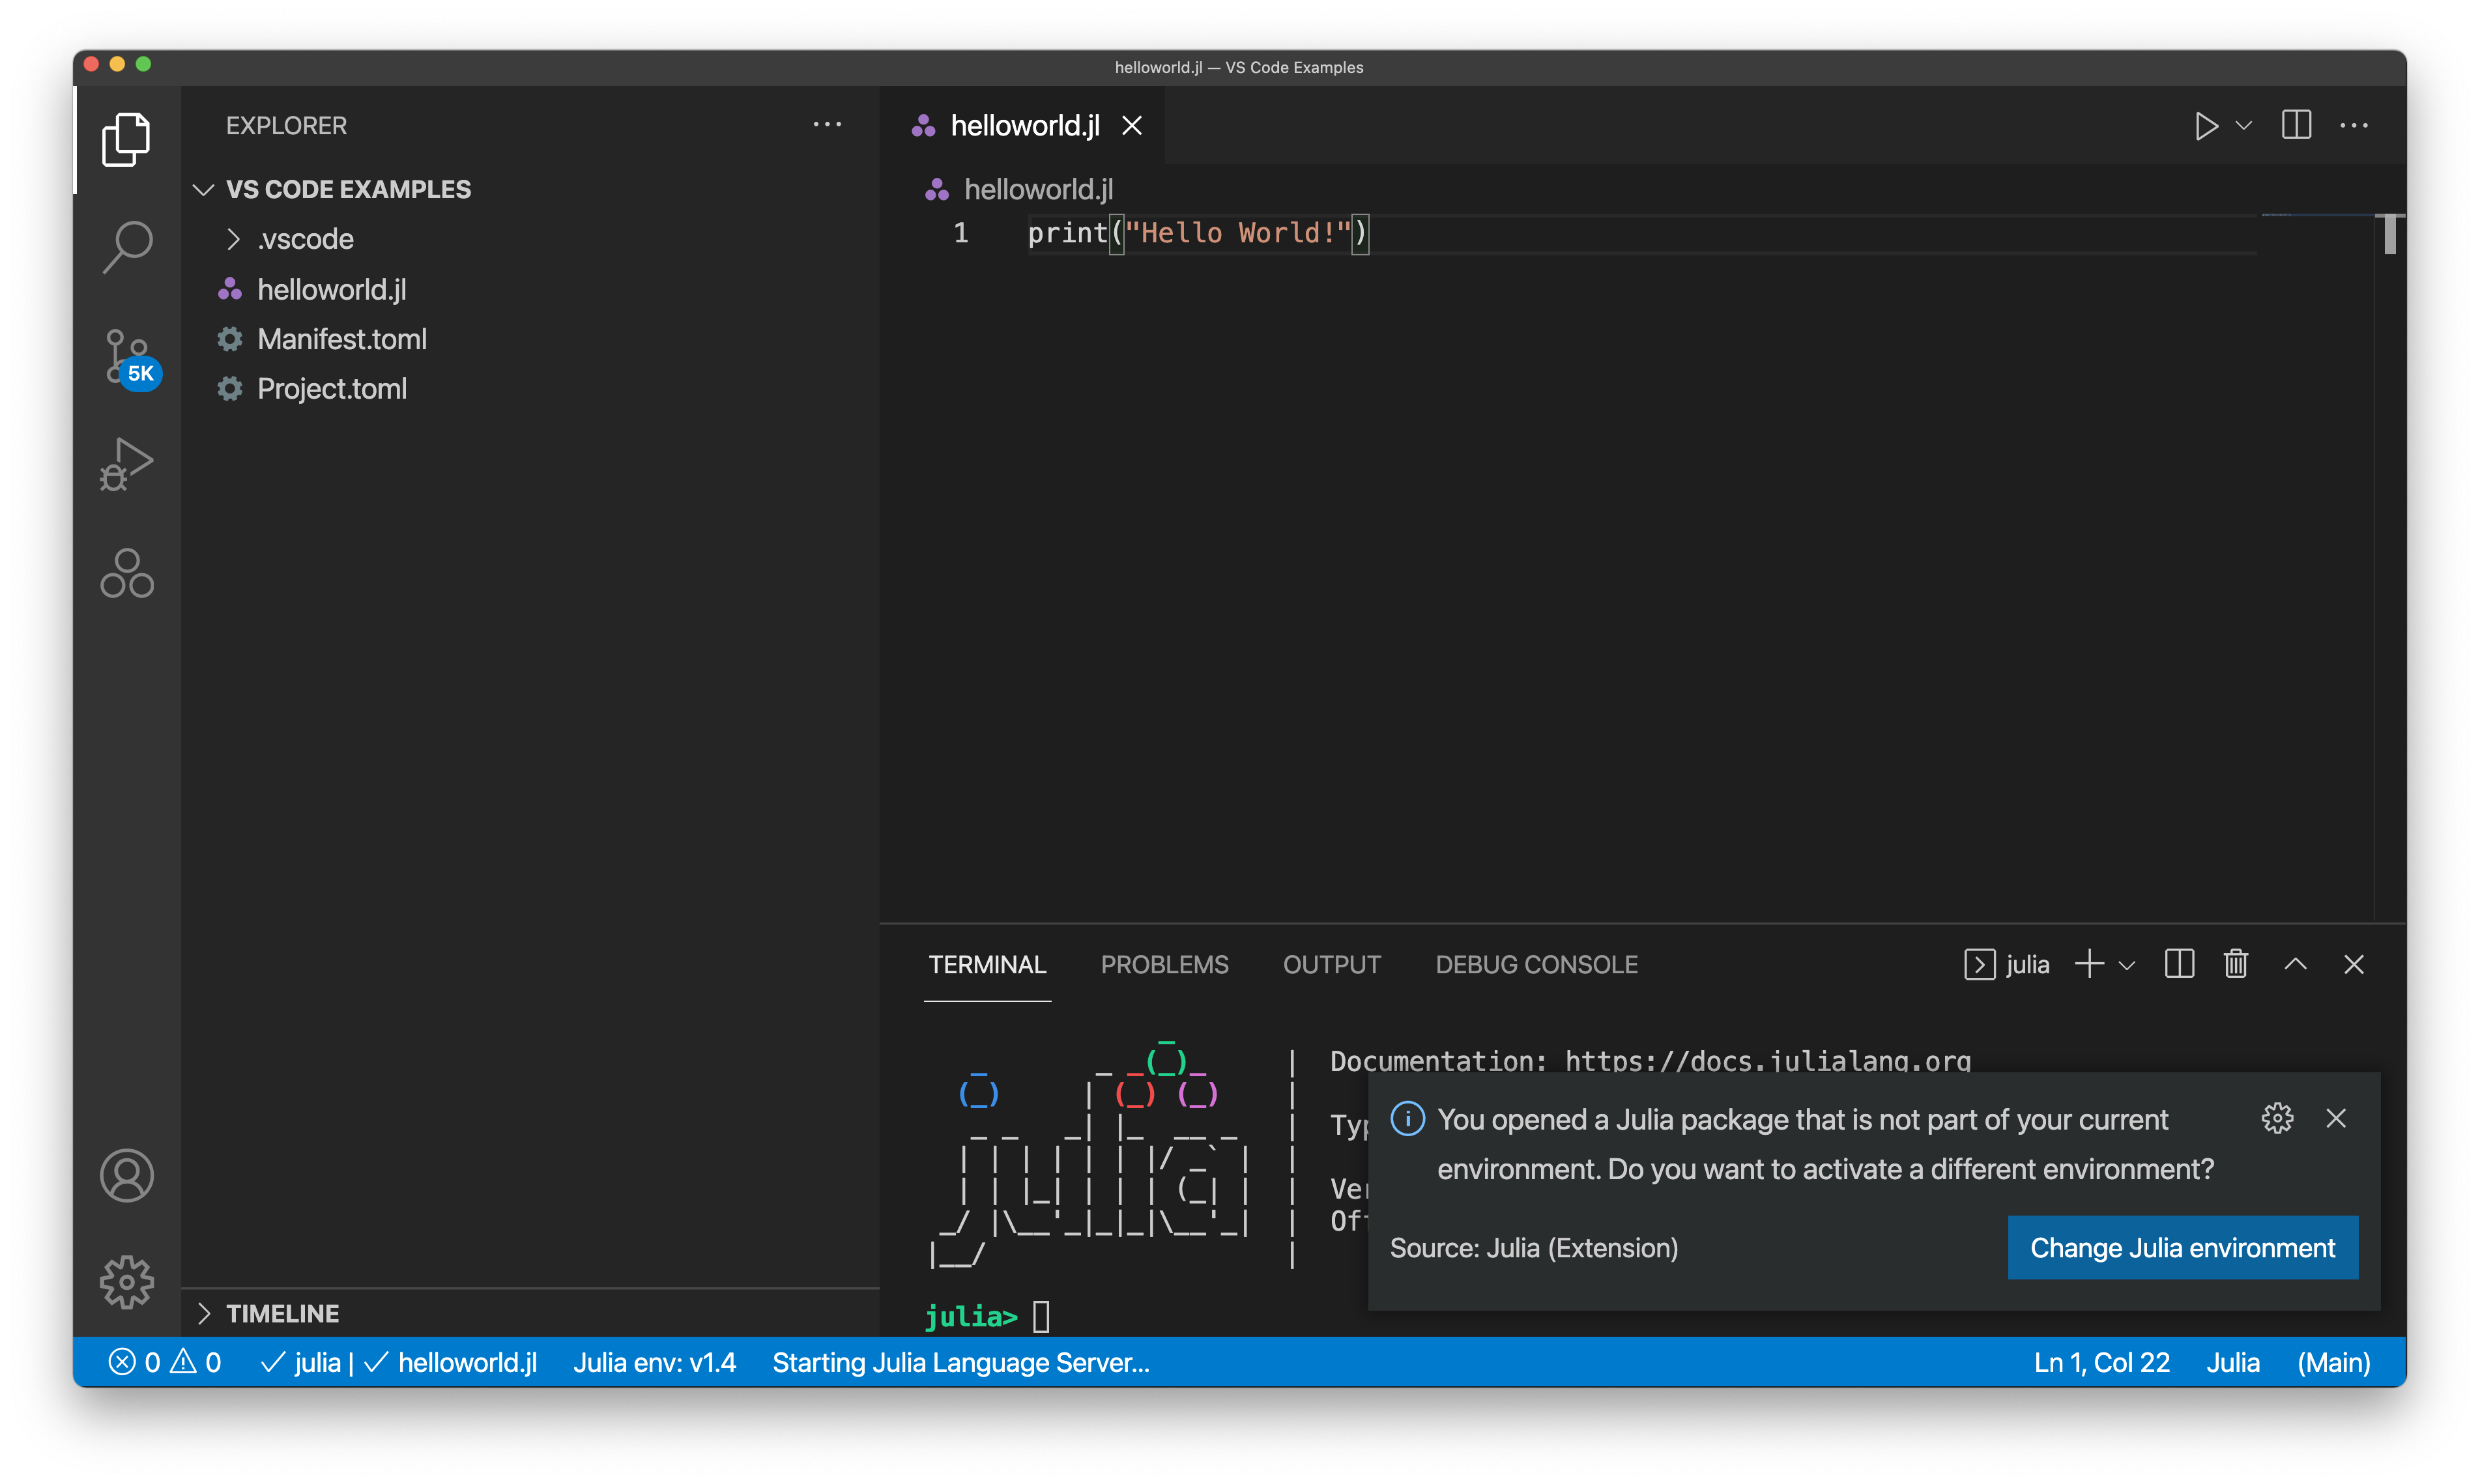Image resolution: width=2480 pixels, height=1484 pixels.
Task: Kill the terminal with the trash icon
Action: [2236, 964]
